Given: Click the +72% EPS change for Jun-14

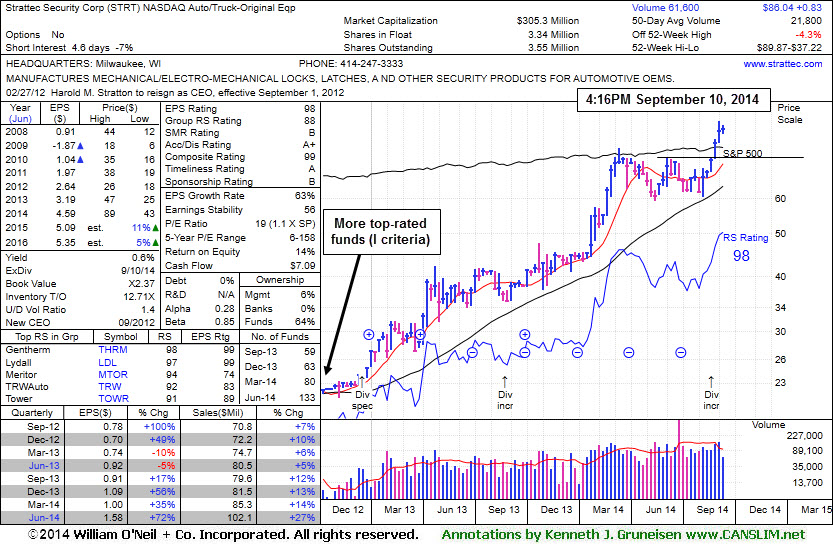Looking at the screenshot, I should click(x=162, y=518).
